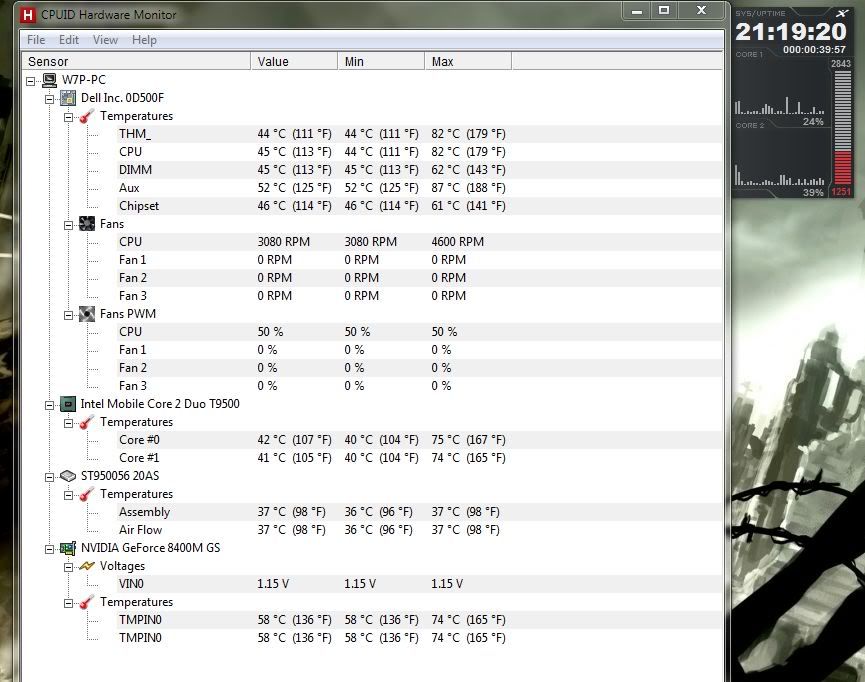This screenshot has height=682, width=865.
Task: Click the CORE 1 usage graph
Action: tap(779, 105)
